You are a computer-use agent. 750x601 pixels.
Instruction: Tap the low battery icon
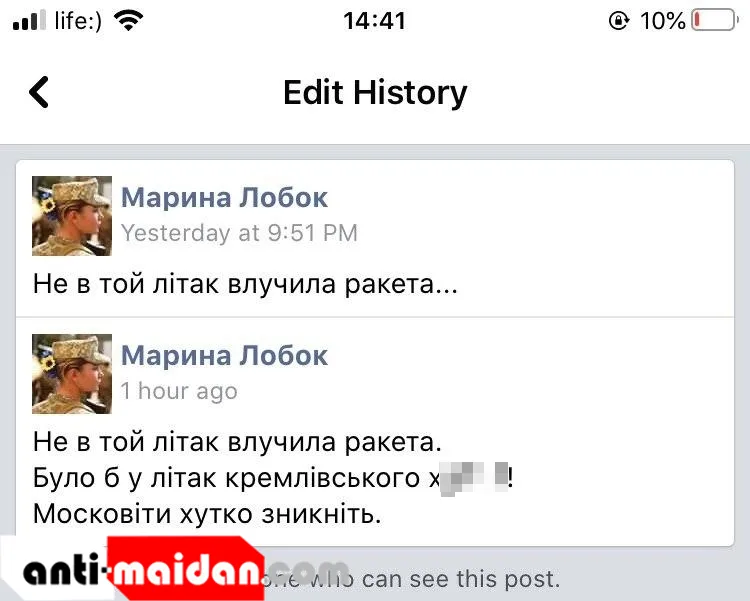pos(715,20)
